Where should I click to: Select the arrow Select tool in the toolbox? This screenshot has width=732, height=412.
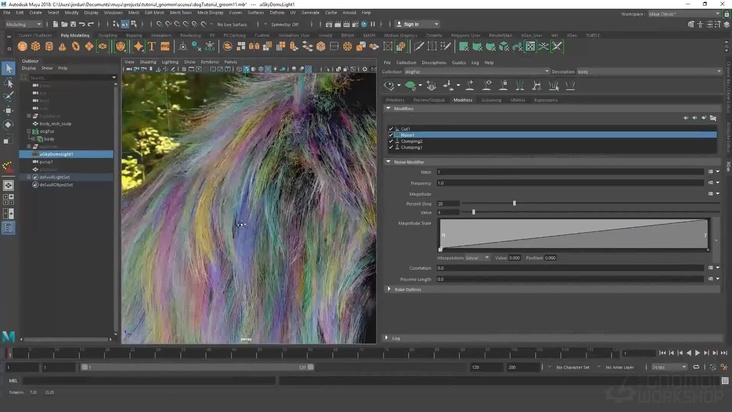[8, 68]
